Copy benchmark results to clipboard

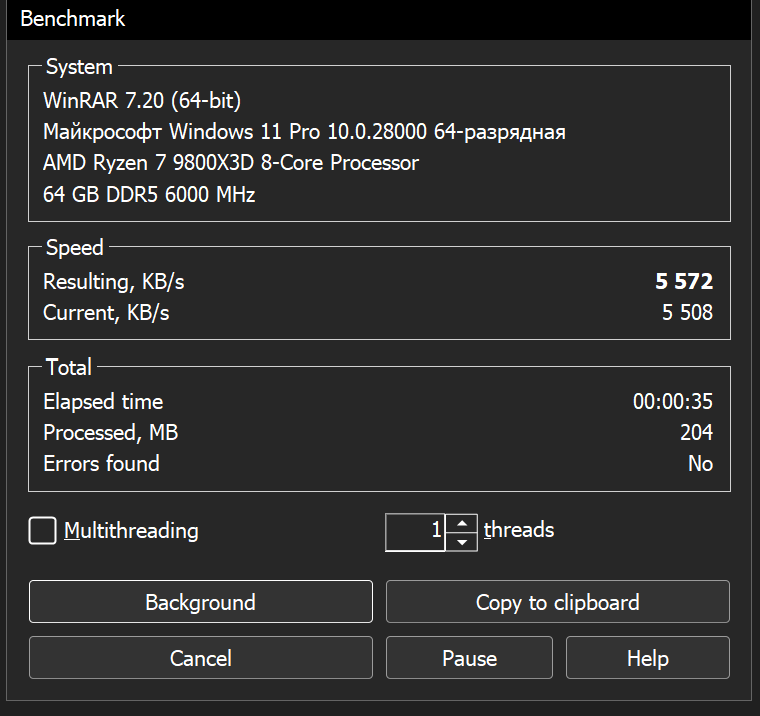tap(557, 602)
